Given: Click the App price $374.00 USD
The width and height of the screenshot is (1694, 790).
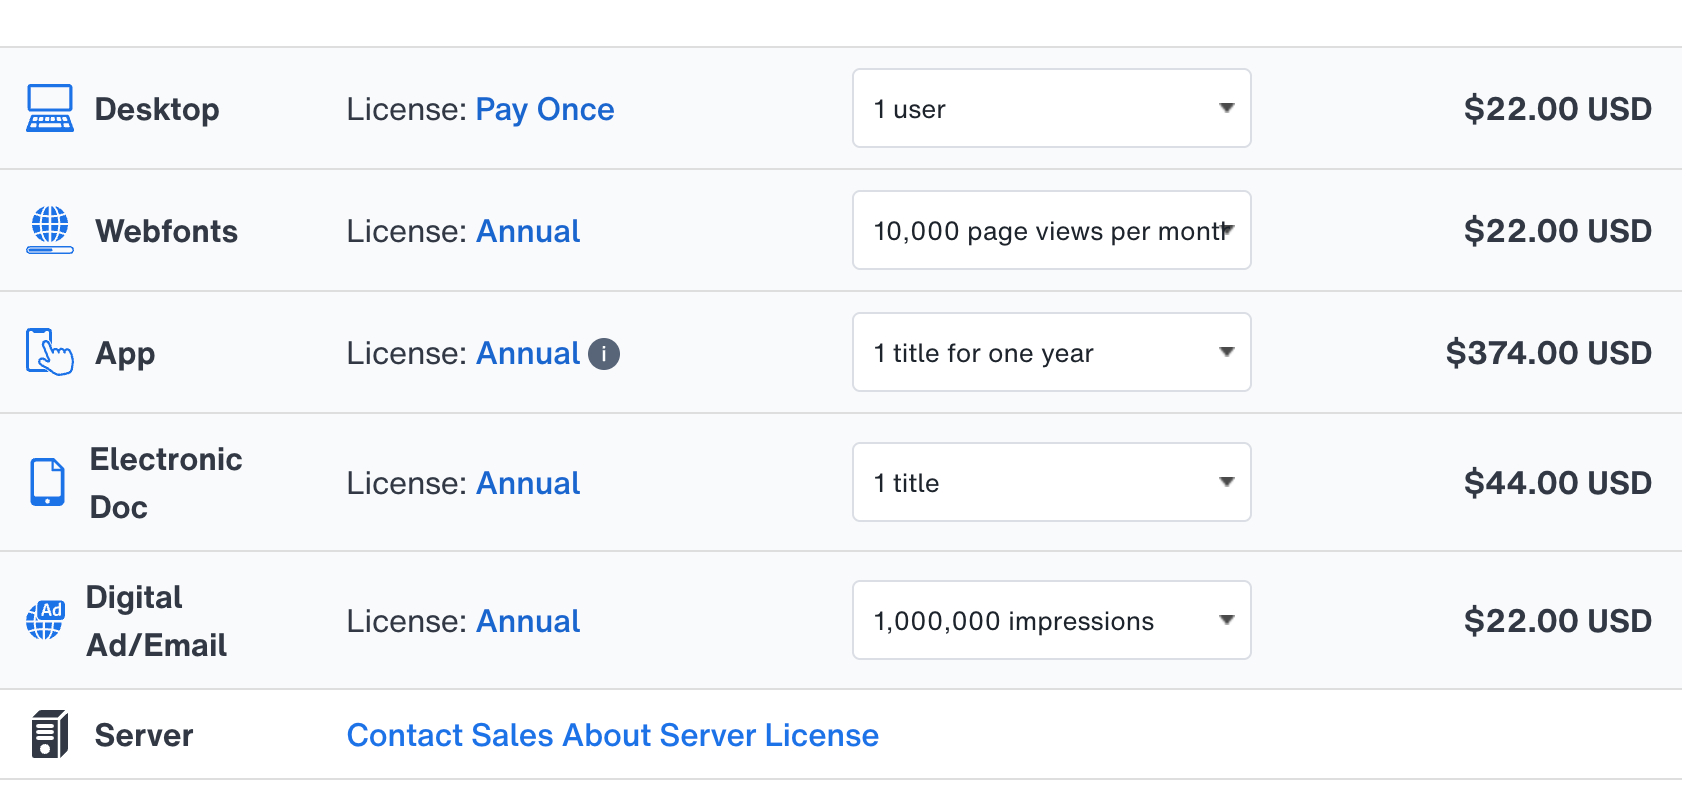Looking at the screenshot, I should [1547, 353].
